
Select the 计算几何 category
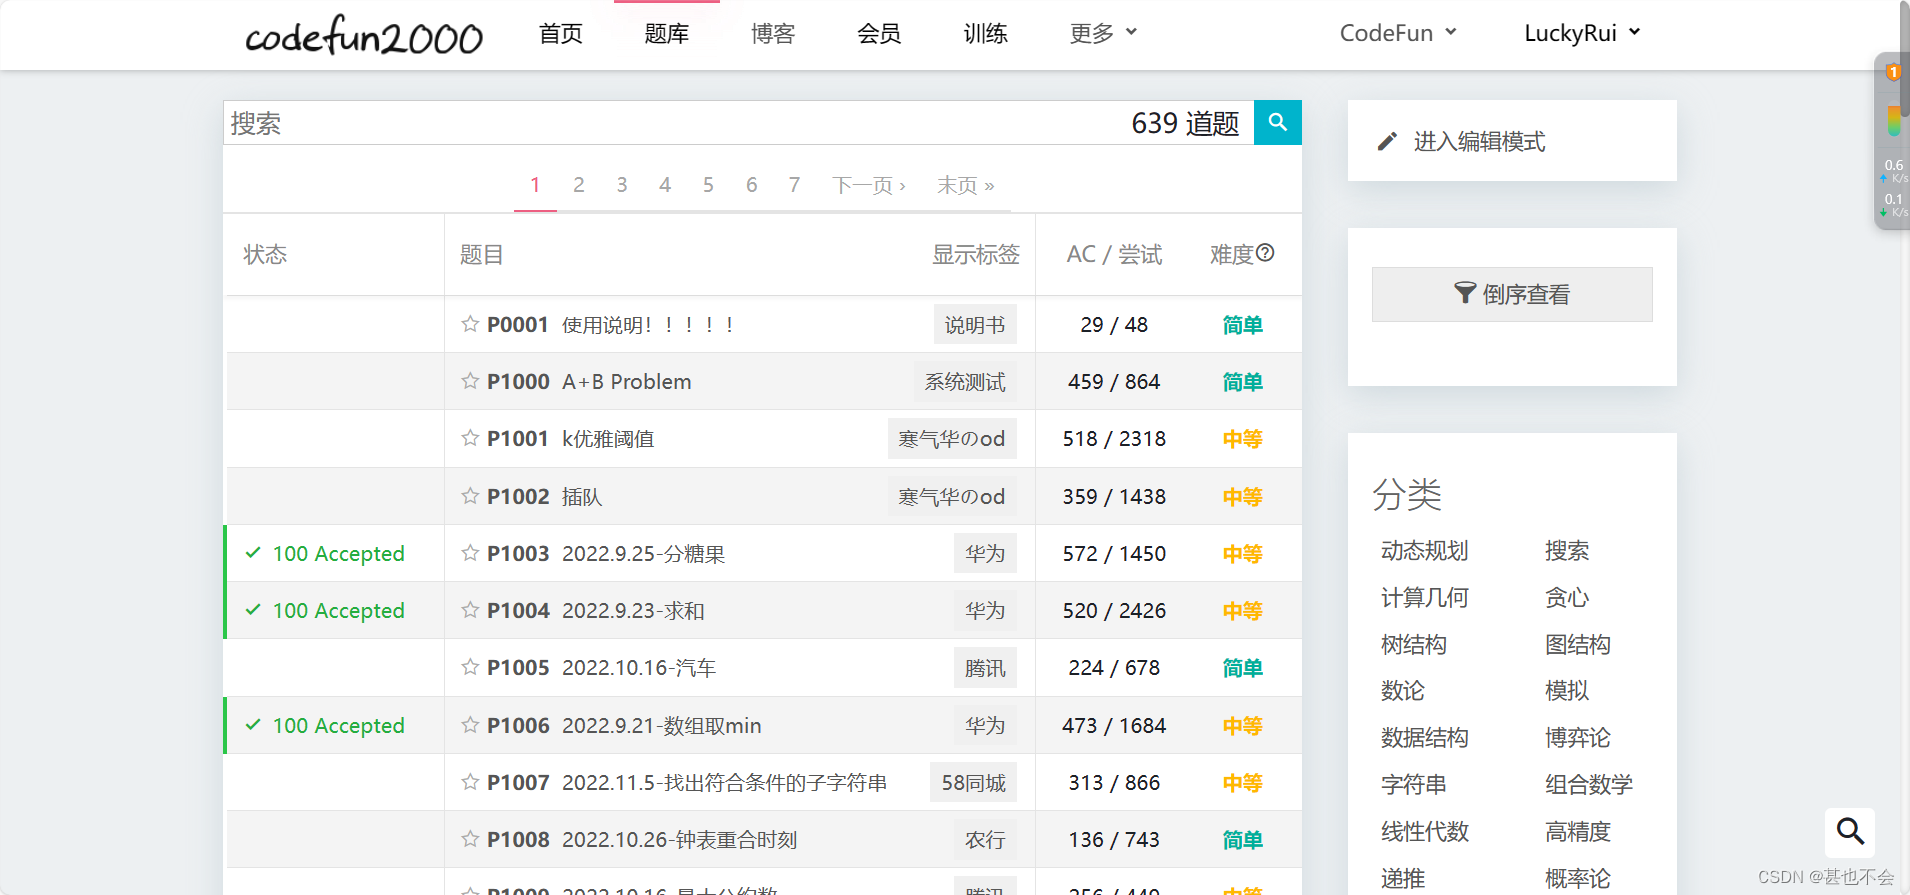coord(1424,597)
